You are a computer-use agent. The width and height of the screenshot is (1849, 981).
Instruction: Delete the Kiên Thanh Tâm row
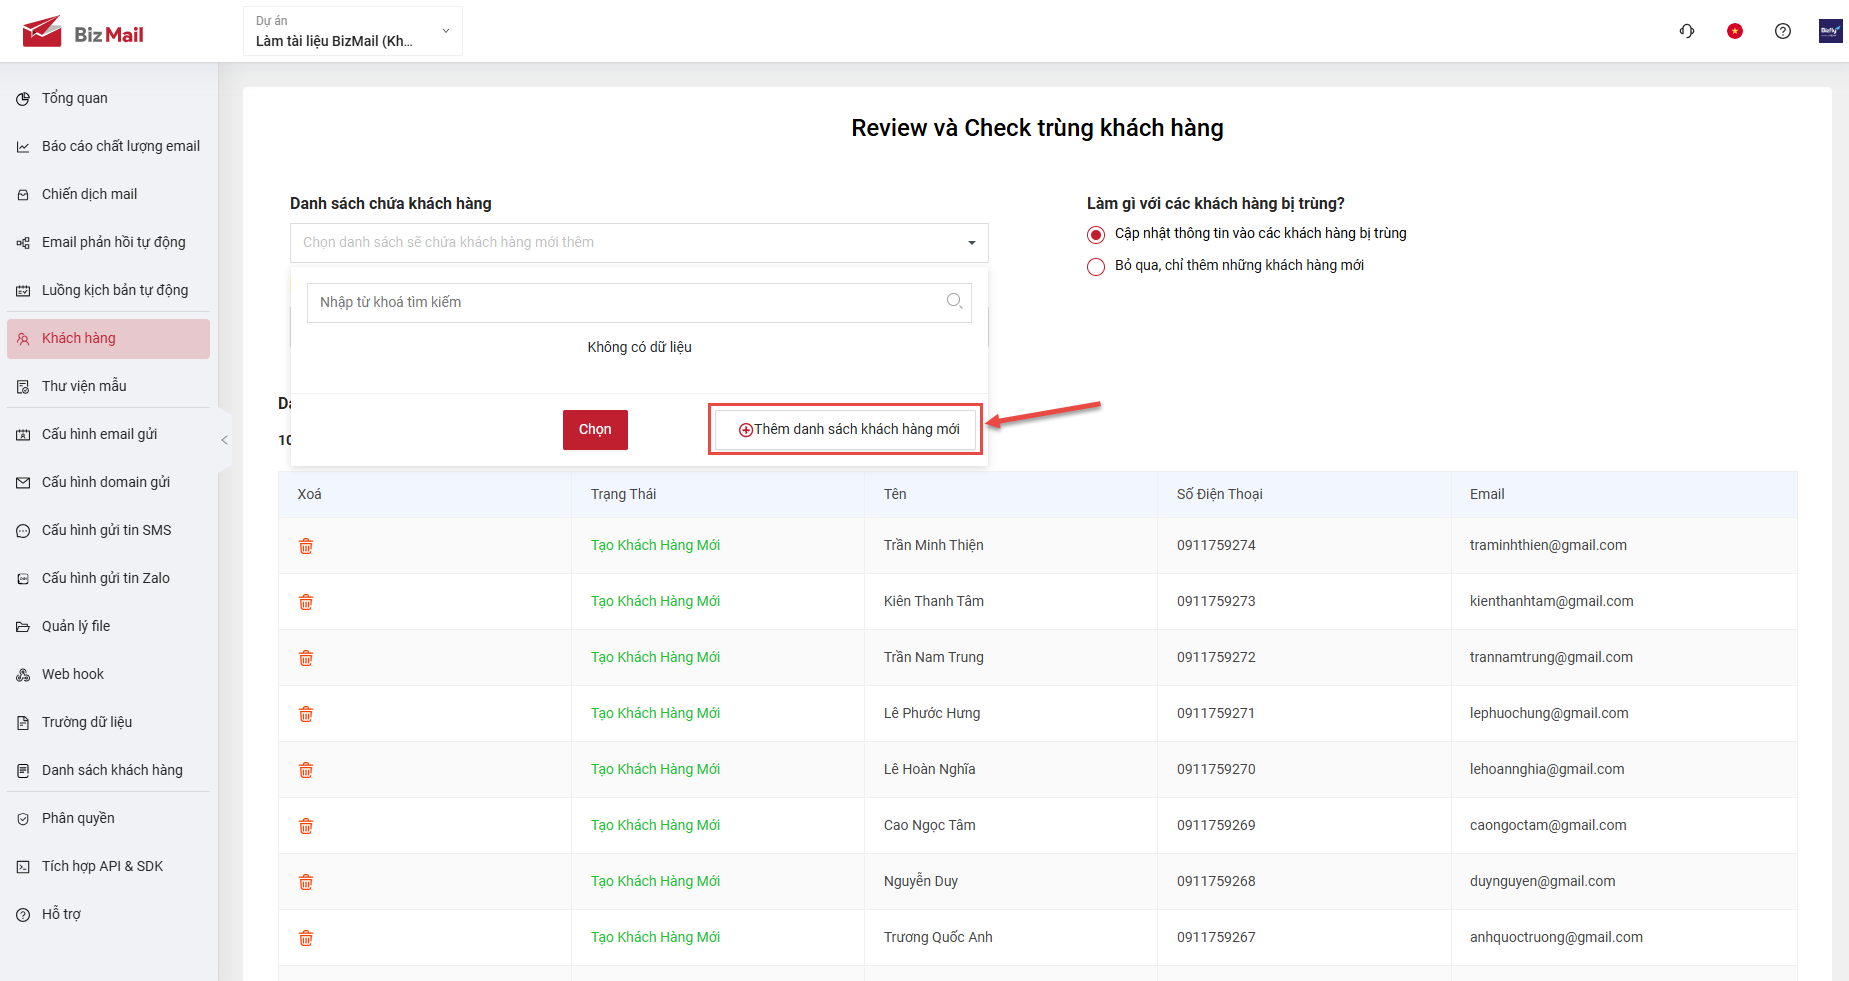[x=306, y=602]
